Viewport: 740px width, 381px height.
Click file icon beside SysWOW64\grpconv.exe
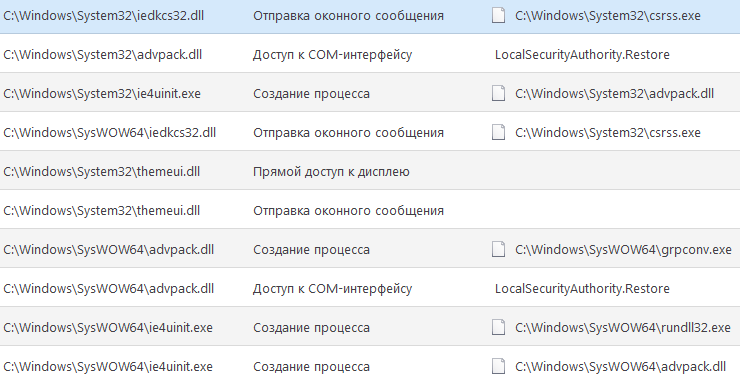pyautogui.click(x=498, y=249)
